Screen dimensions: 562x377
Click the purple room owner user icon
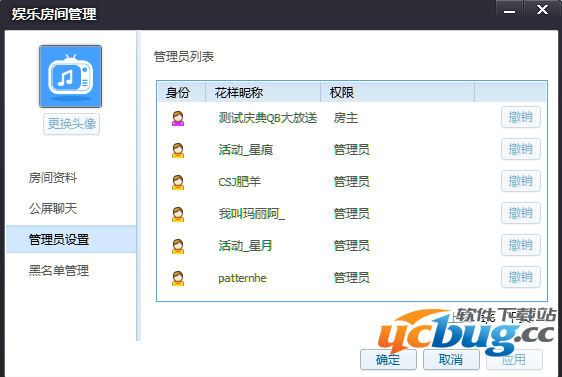pyautogui.click(x=178, y=118)
